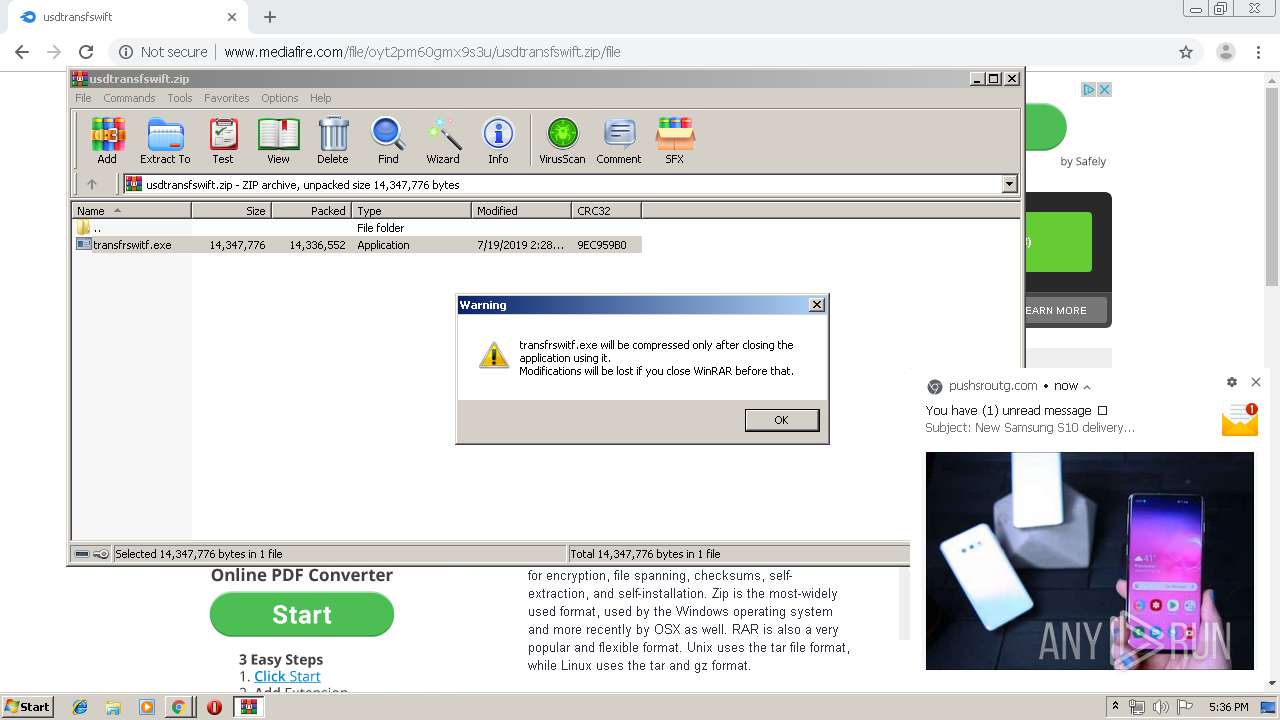
Task: Click the Delete toolbar icon
Action: pos(333,140)
